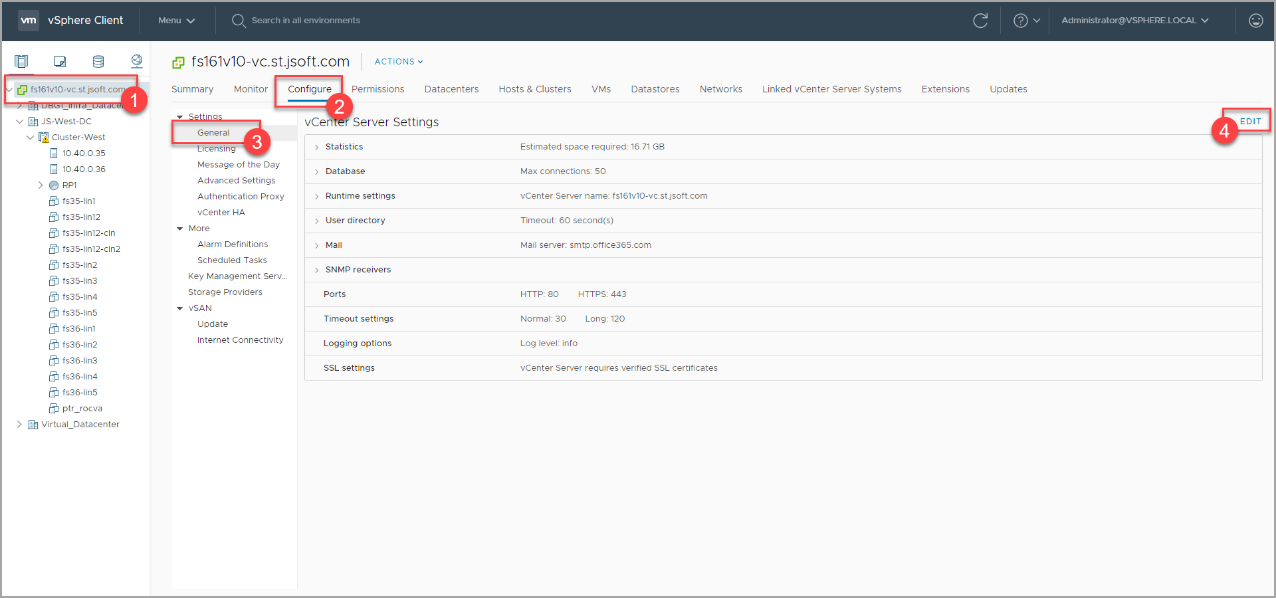Screen dimensions: 1276x598
Task: Open the Linked vCenter Server Systems tab
Action: (831, 89)
